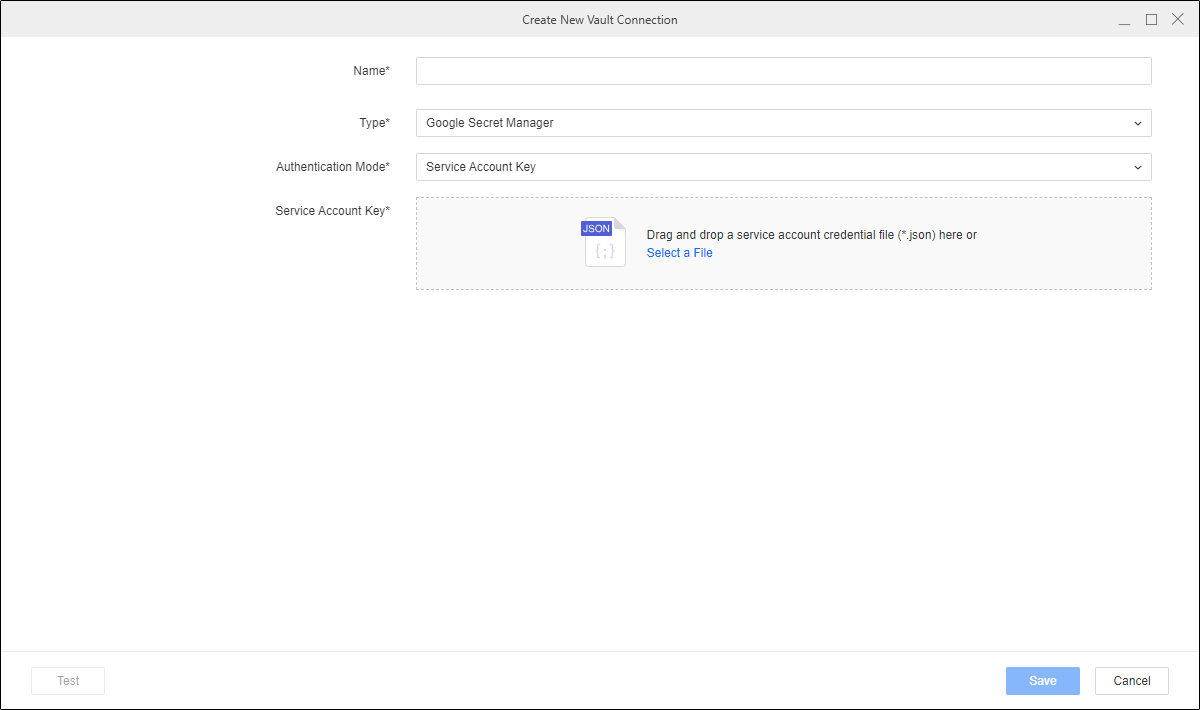Click the chevron arrow in Type field
Viewport: 1200px width, 710px height.
tap(1137, 123)
